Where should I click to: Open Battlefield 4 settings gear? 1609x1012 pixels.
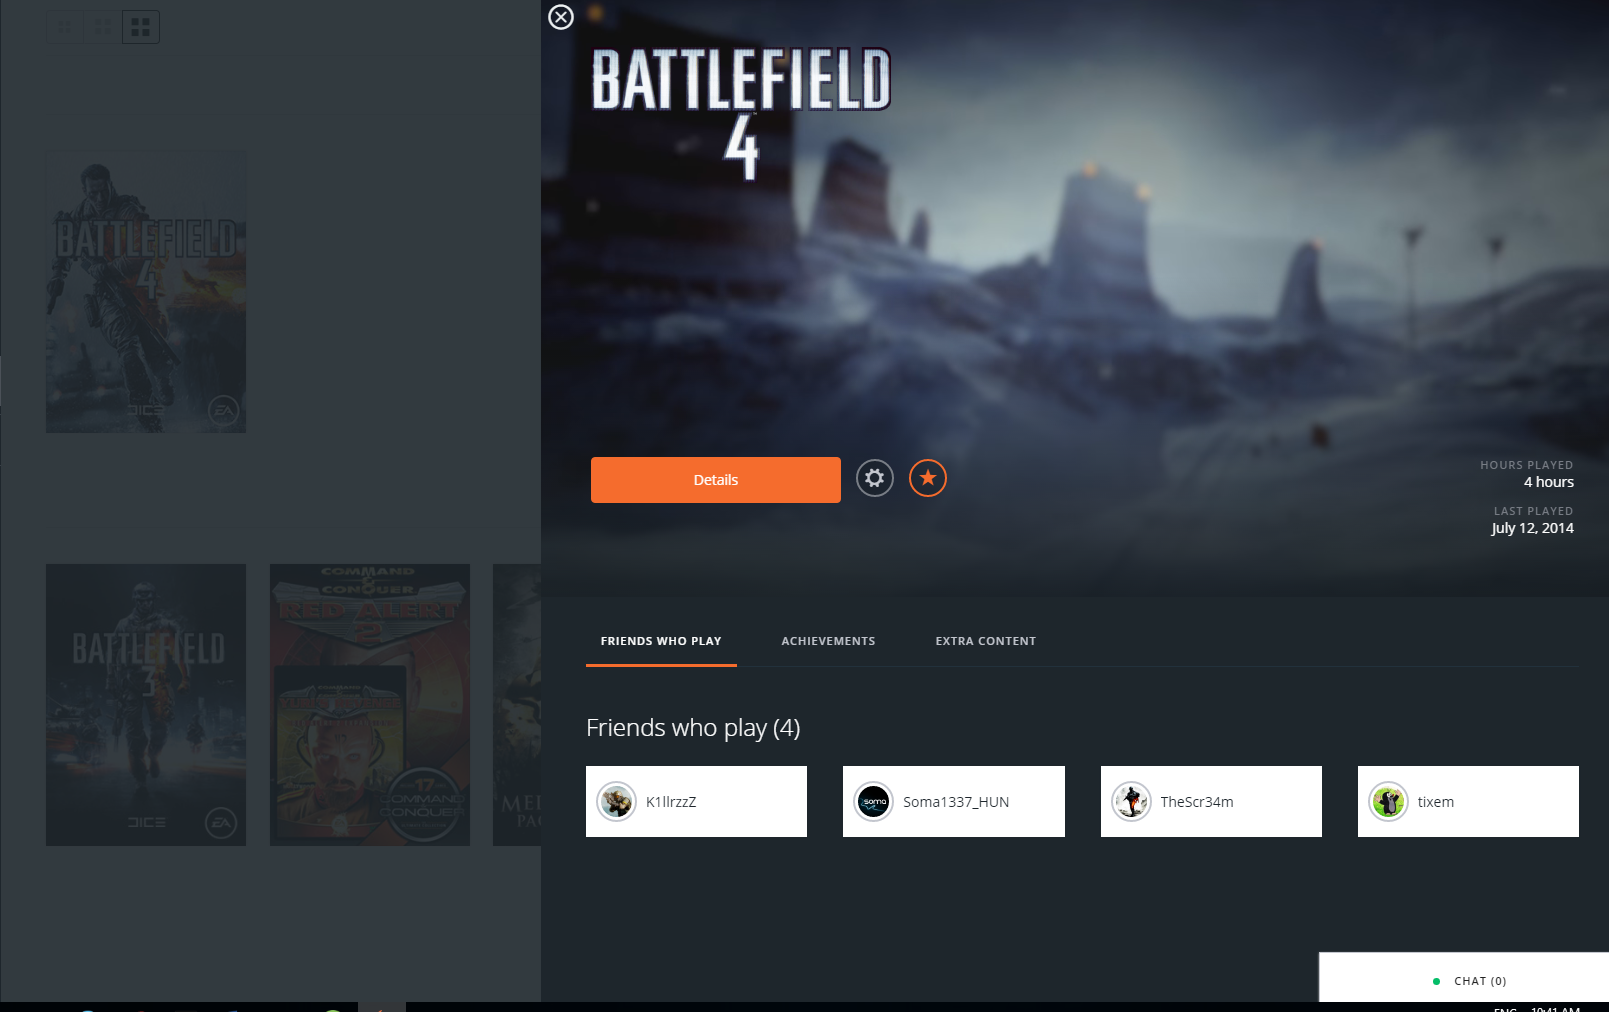pos(875,479)
